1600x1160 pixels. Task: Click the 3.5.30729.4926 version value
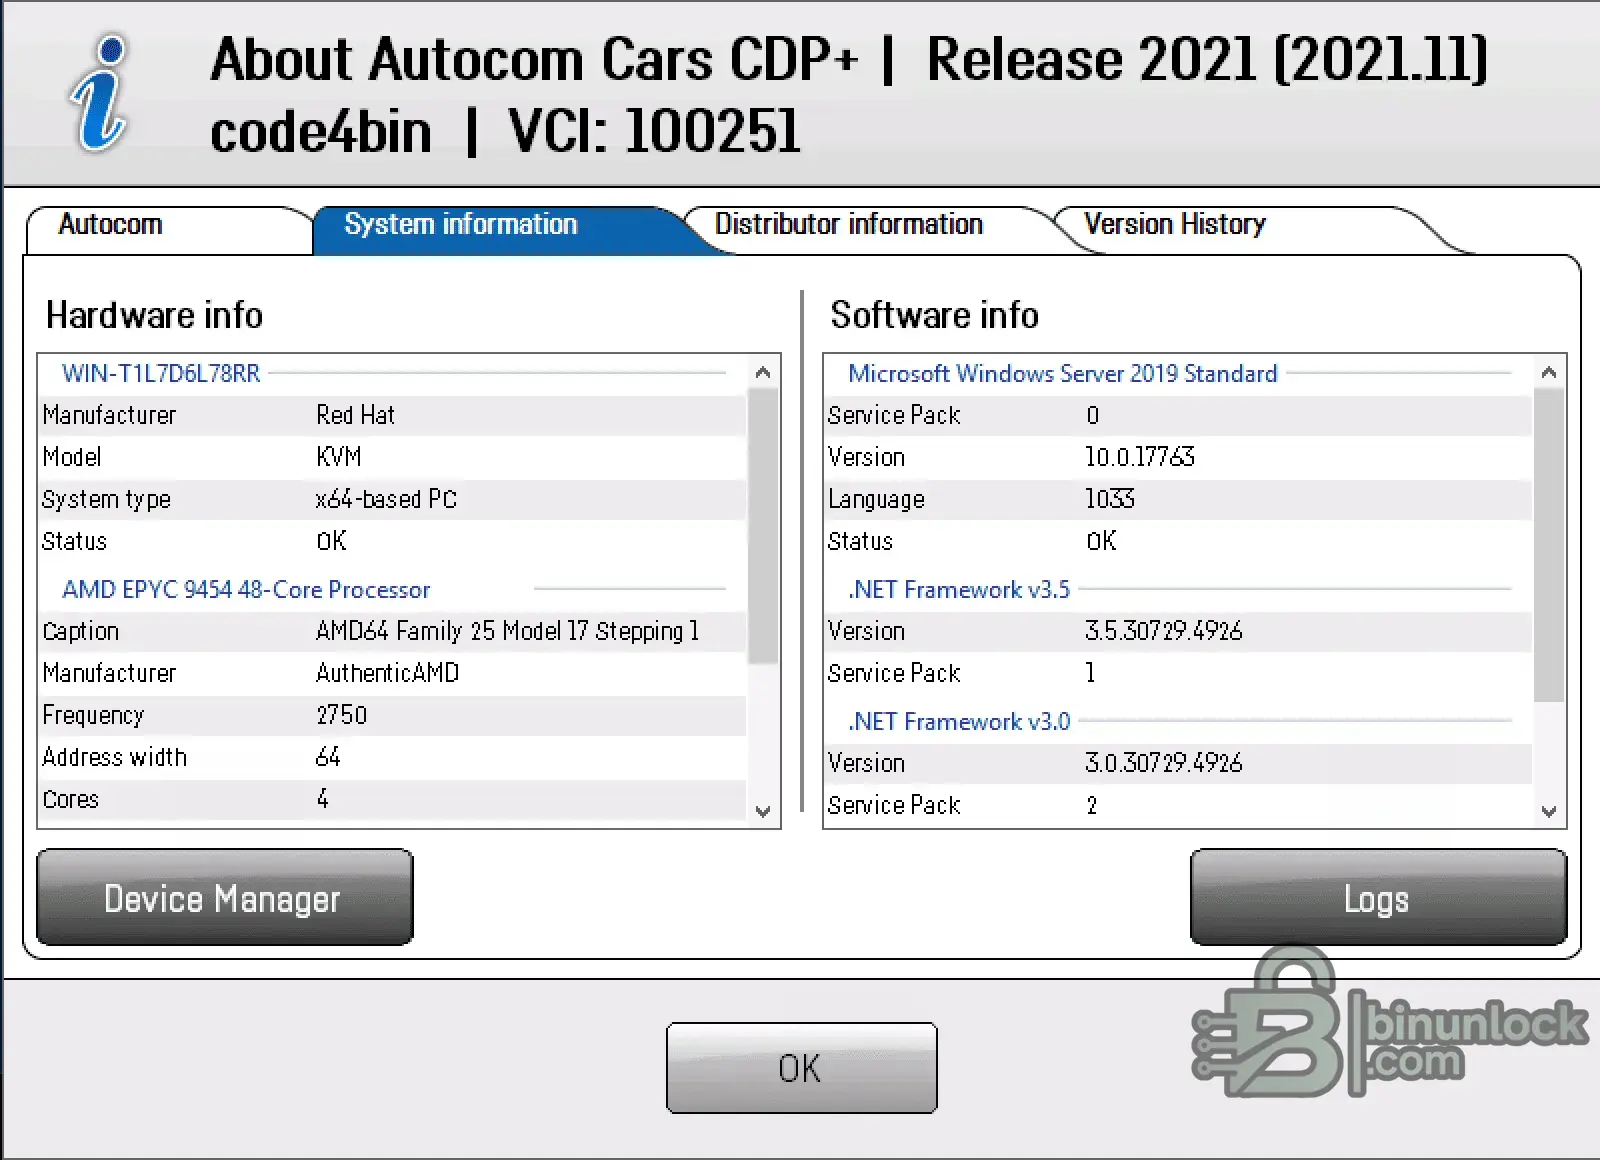(1164, 631)
